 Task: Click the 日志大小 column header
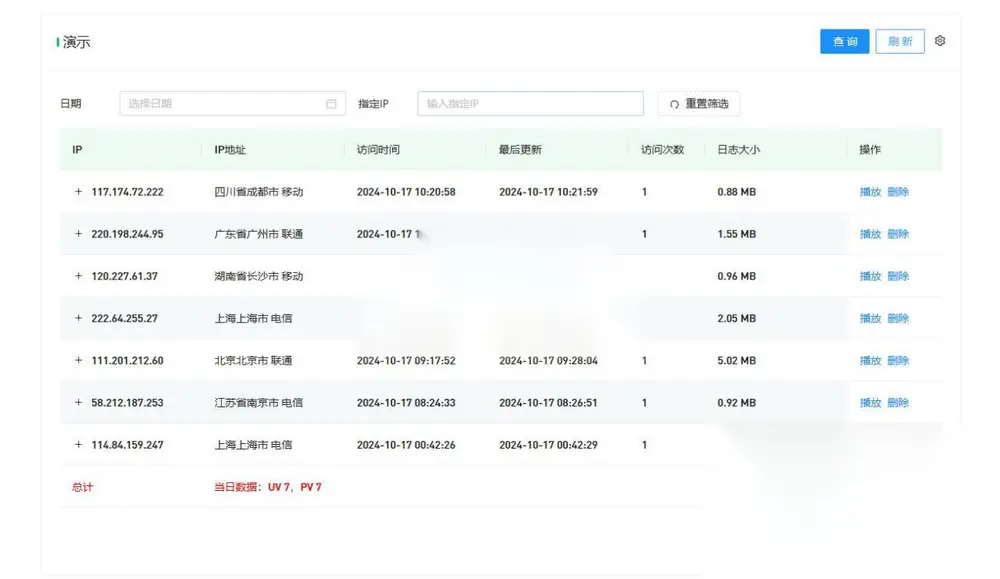[x=739, y=150]
